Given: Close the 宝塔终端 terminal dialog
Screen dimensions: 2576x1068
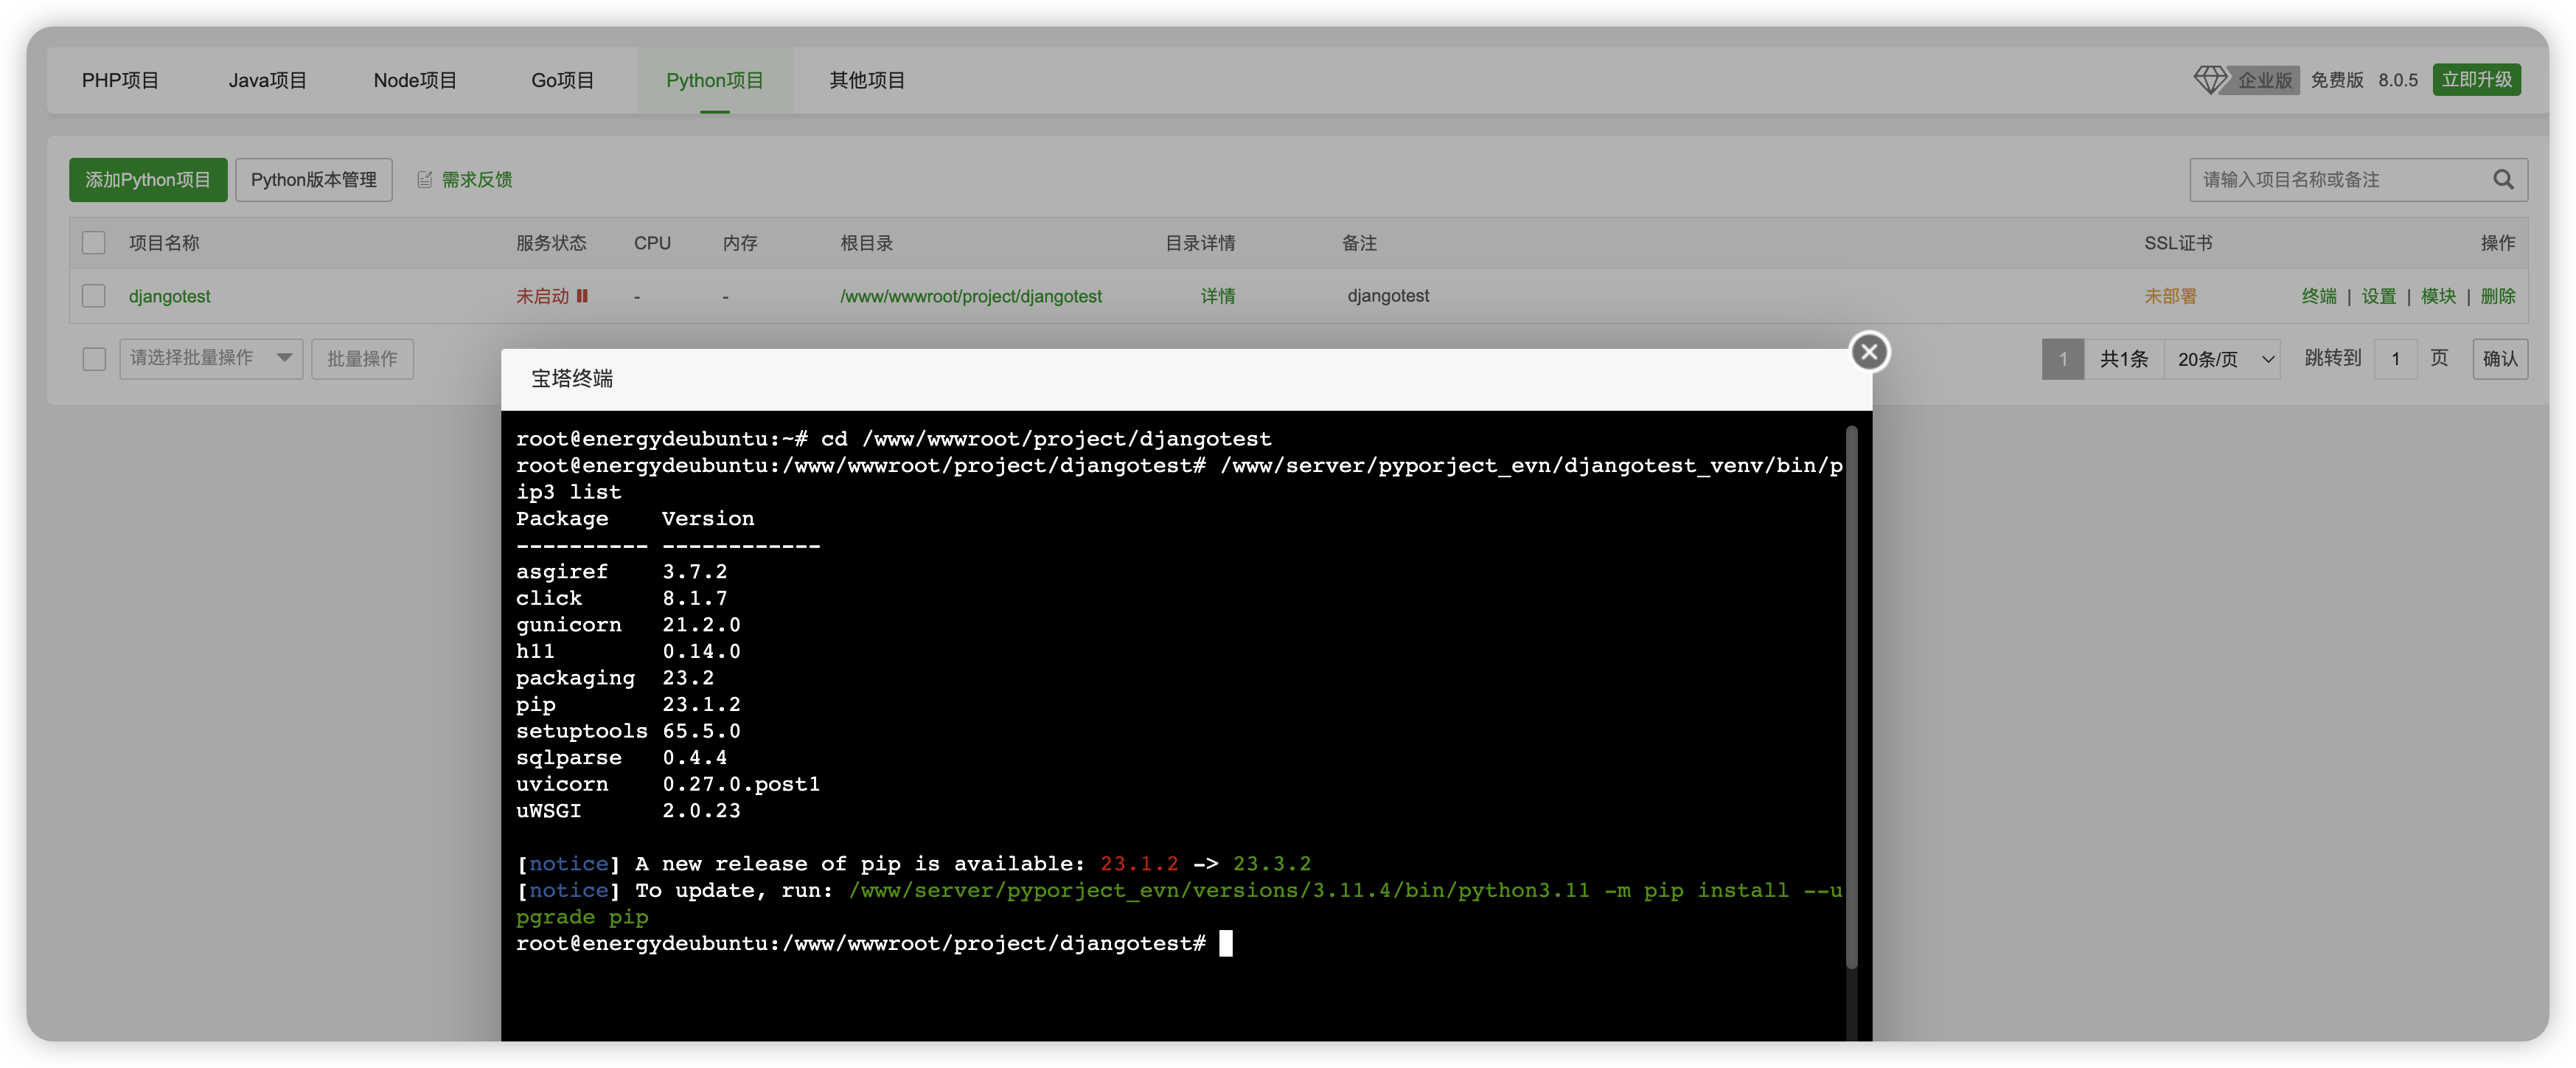Looking at the screenshot, I should click(1868, 352).
